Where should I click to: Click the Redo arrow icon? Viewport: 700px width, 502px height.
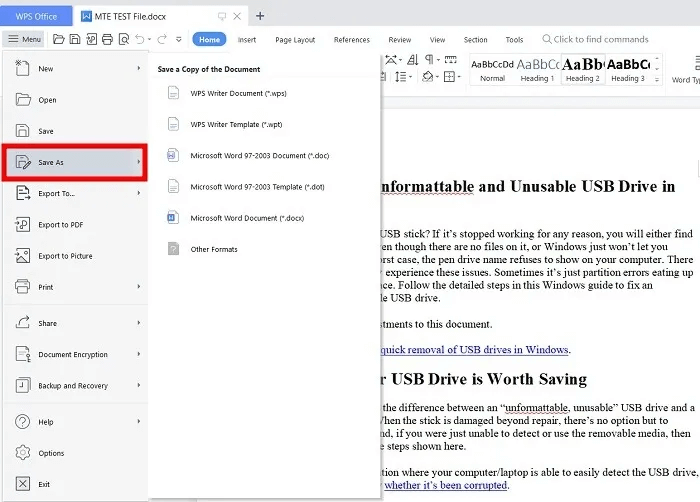pyautogui.click(x=162, y=39)
